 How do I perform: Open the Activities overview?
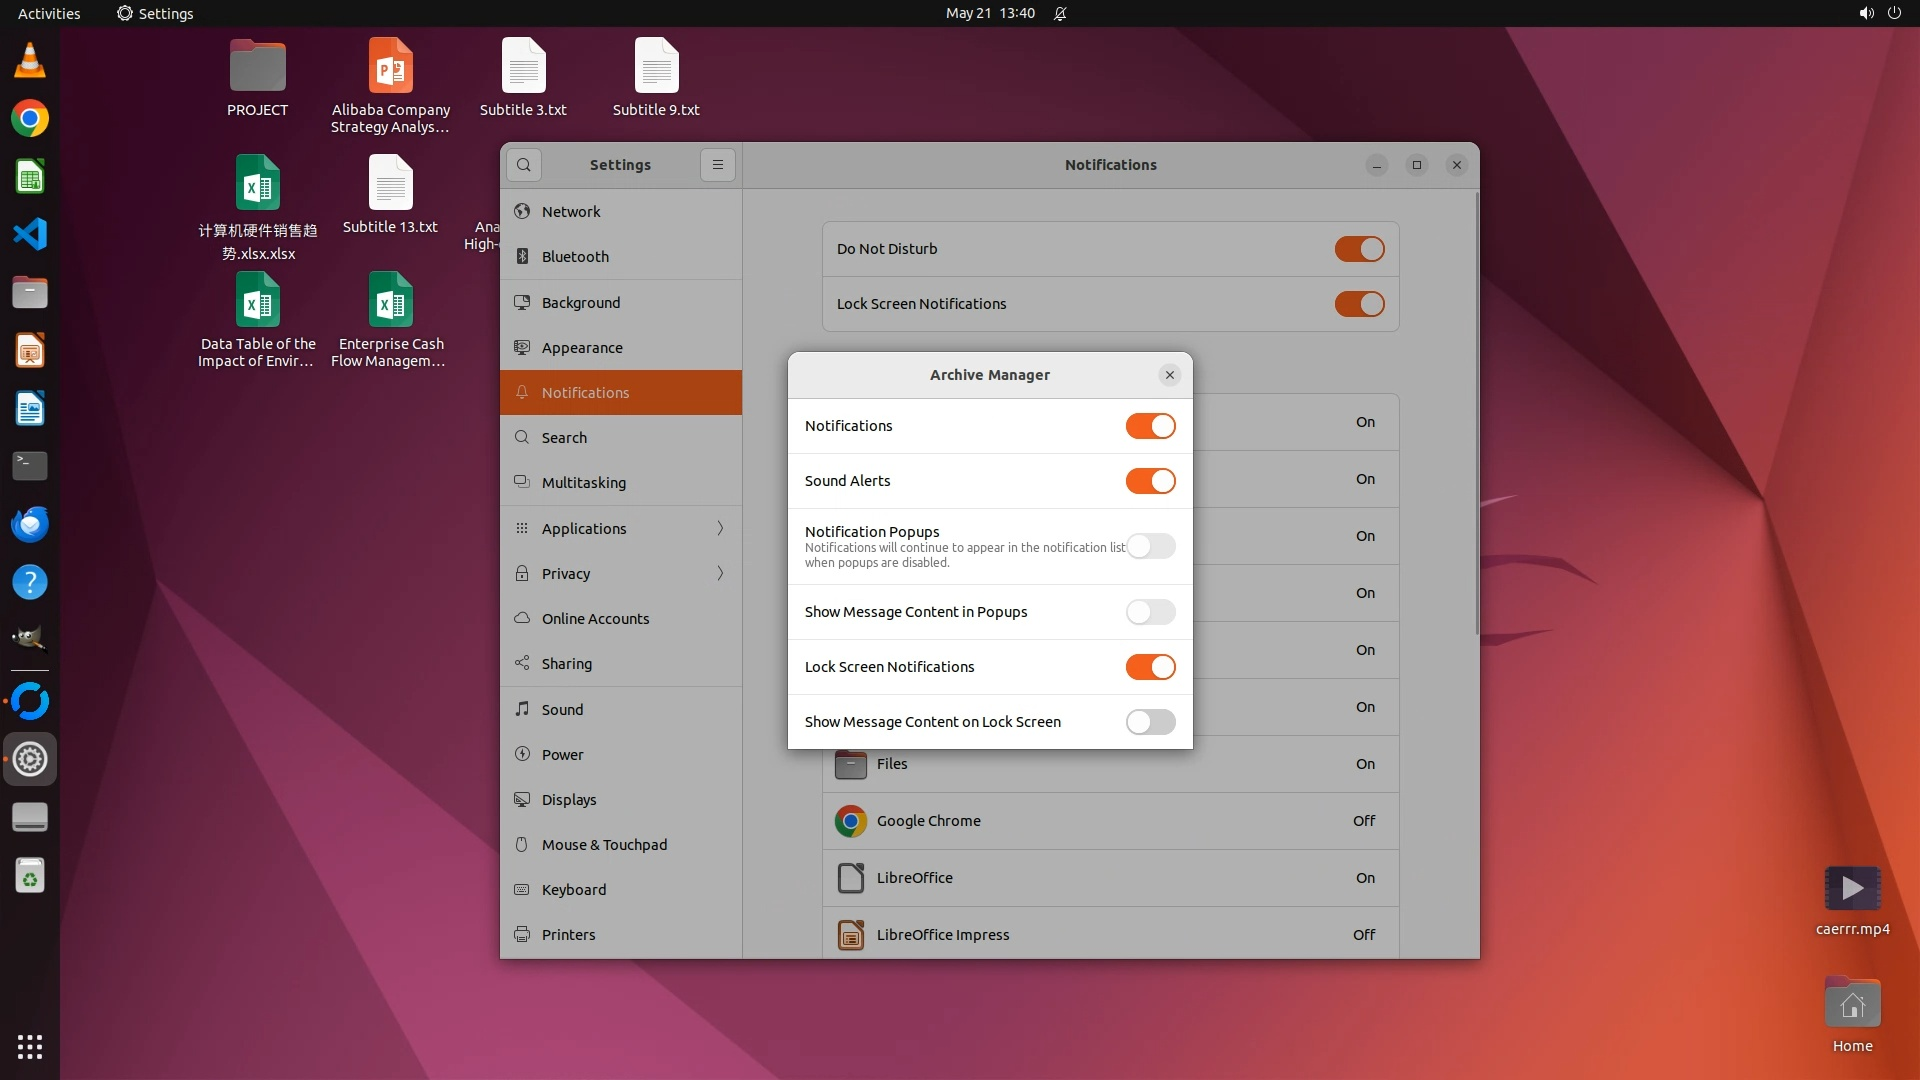[49, 13]
